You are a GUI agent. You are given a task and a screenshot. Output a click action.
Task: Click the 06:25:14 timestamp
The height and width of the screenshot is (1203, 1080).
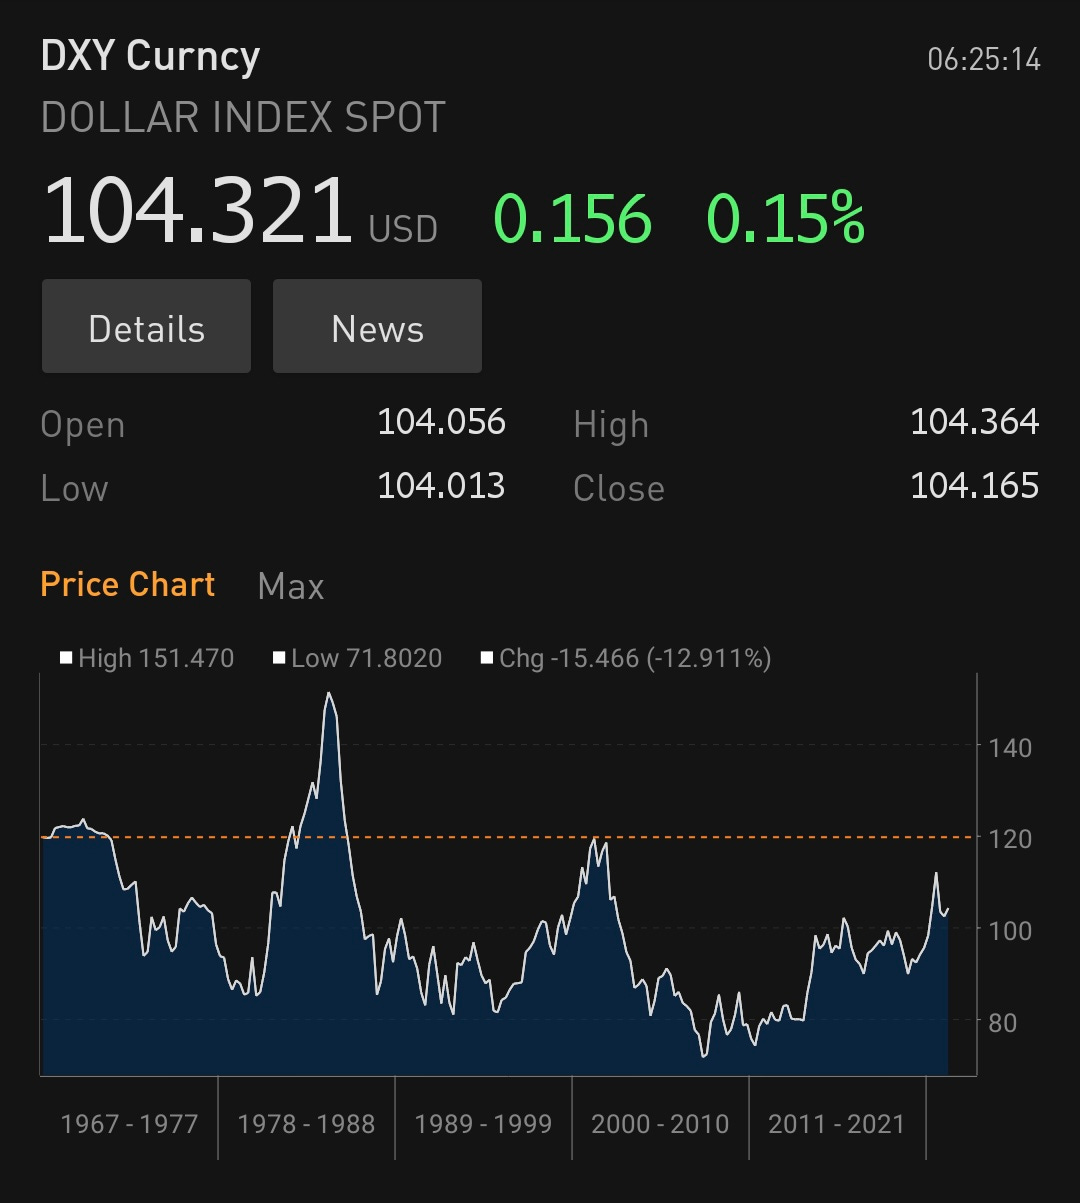pyautogui.click(x=984, y=60)
